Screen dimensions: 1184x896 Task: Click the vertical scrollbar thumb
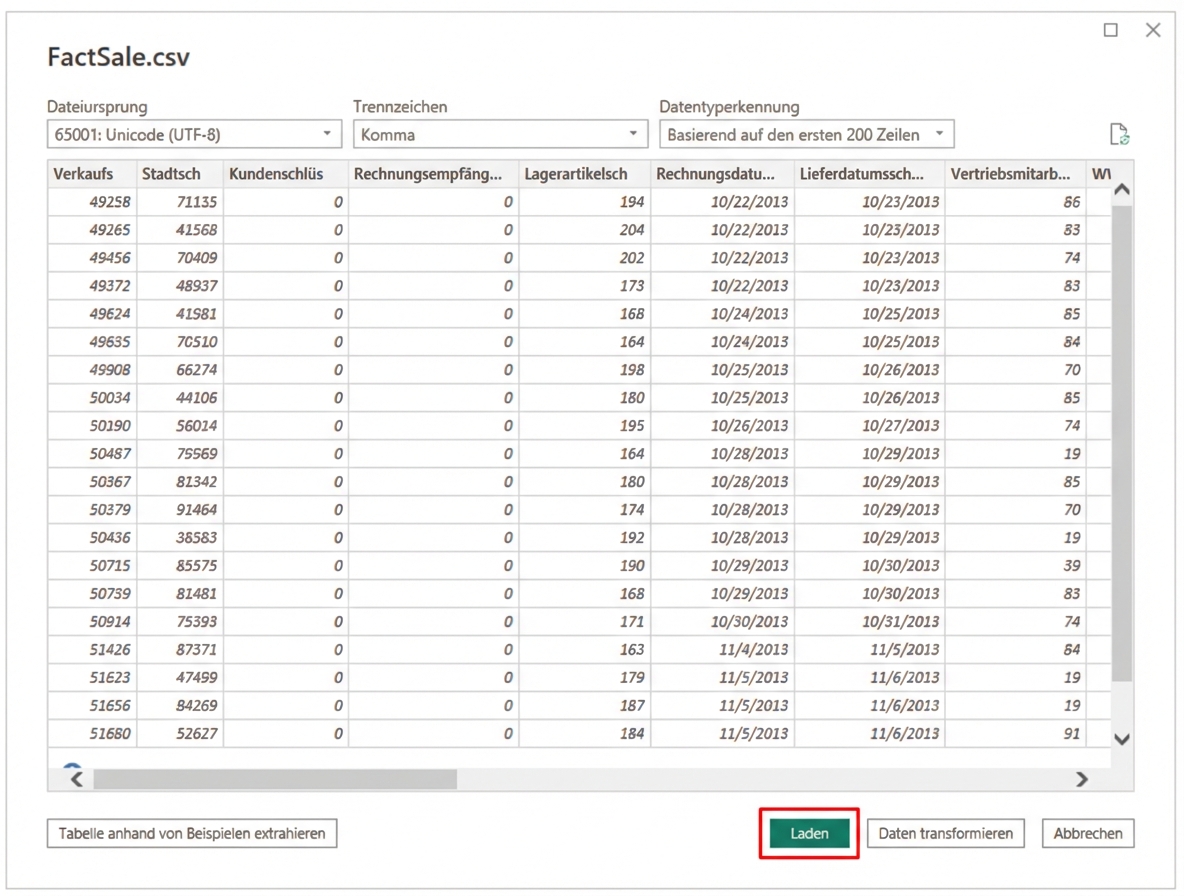(x=1121, y=440)
